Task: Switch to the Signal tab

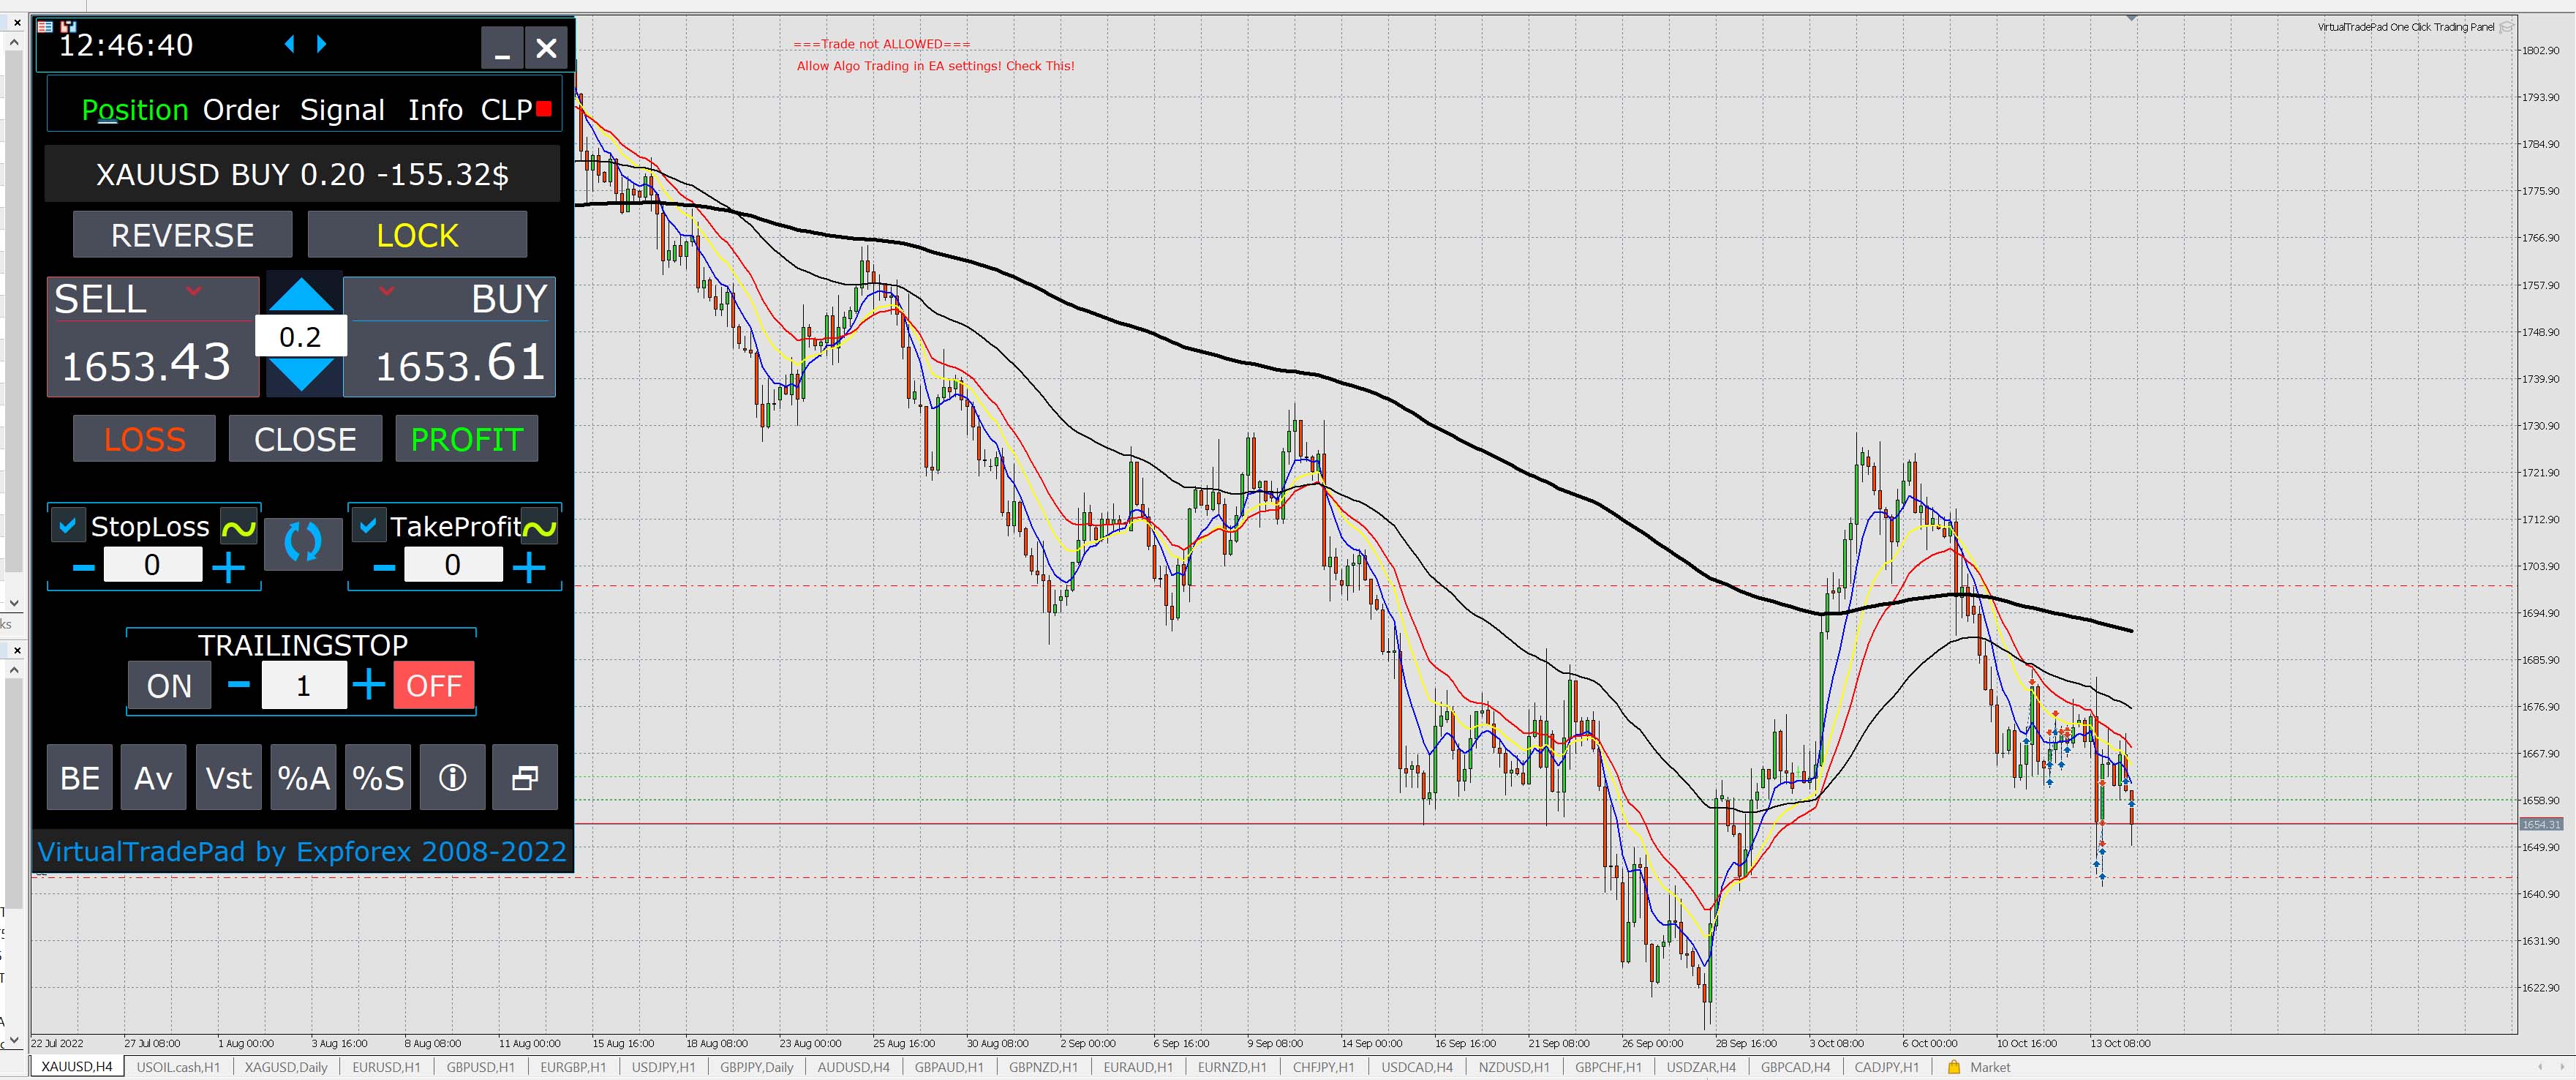Action: [342, 110]
